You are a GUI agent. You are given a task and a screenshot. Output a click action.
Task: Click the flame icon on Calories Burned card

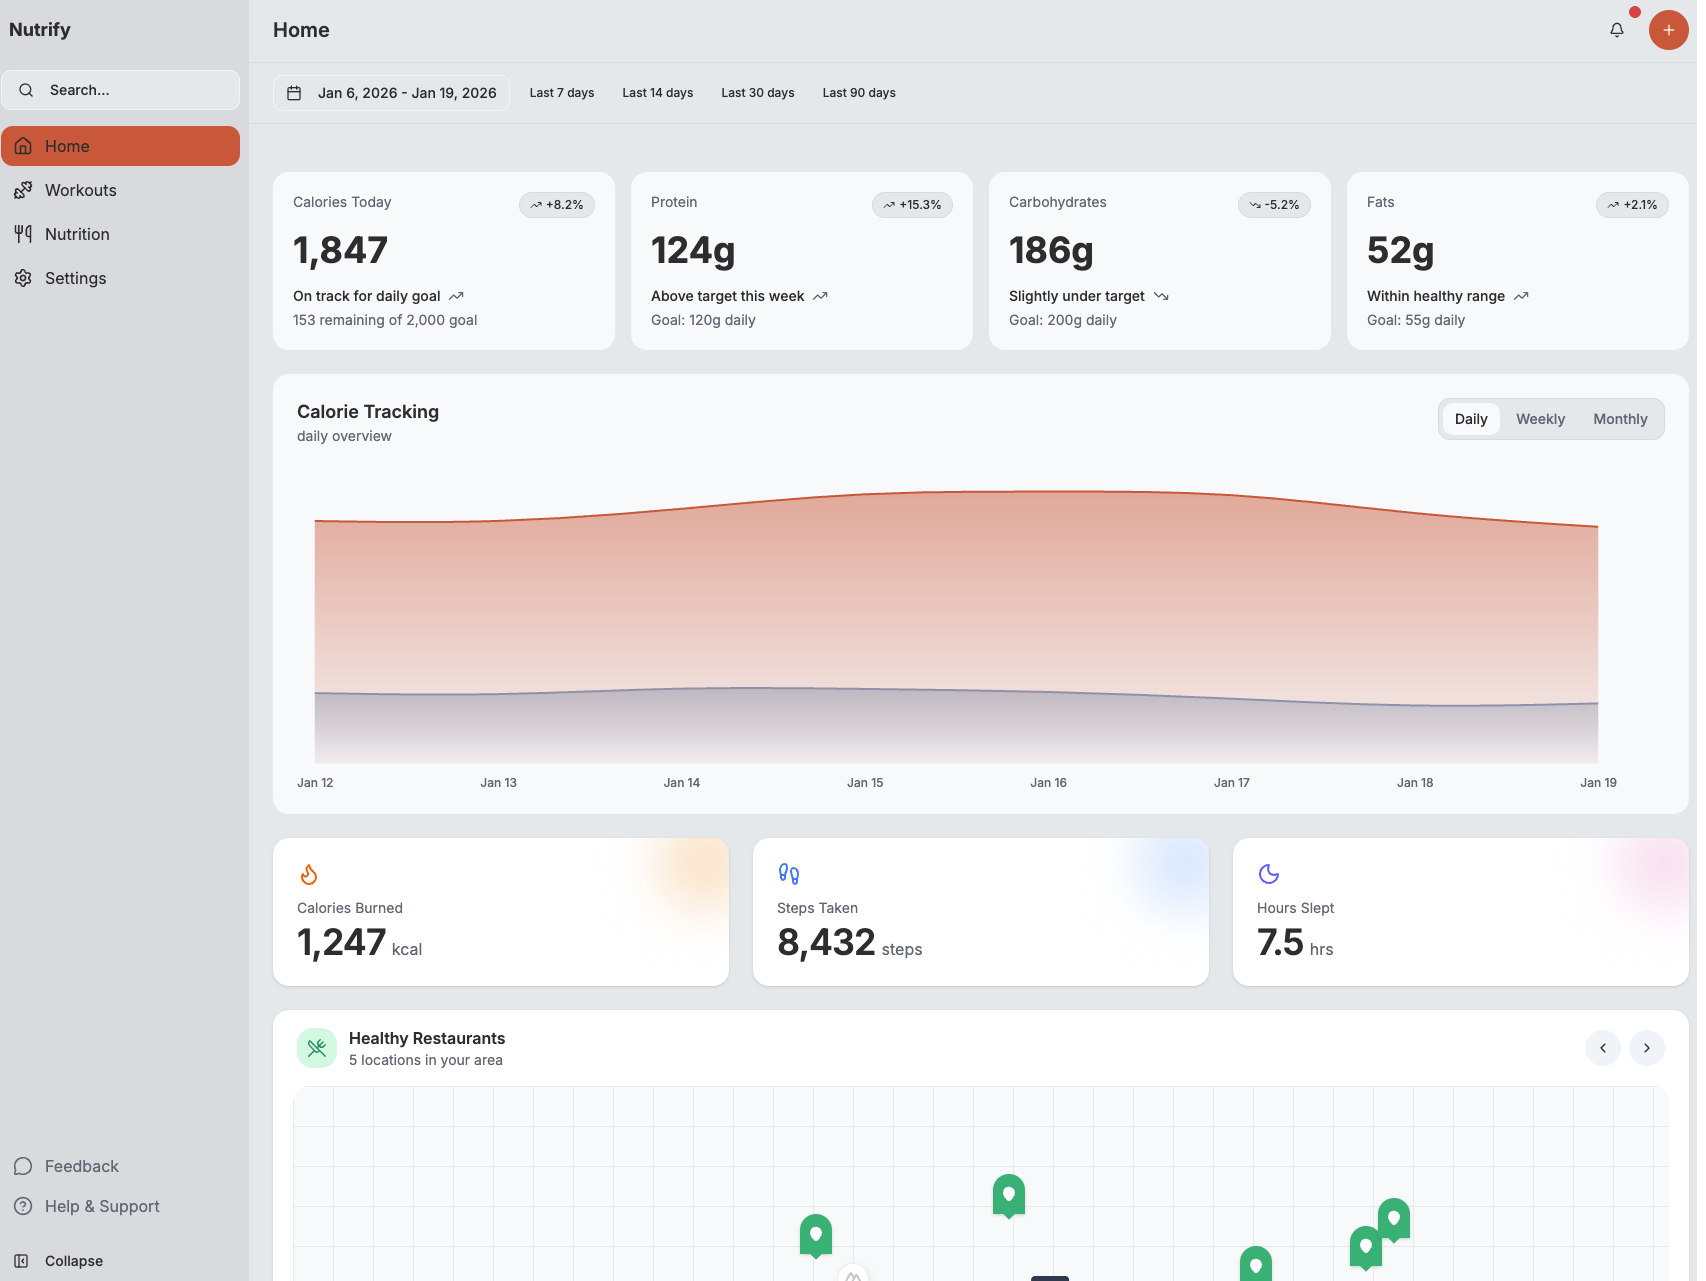(308, 873)
